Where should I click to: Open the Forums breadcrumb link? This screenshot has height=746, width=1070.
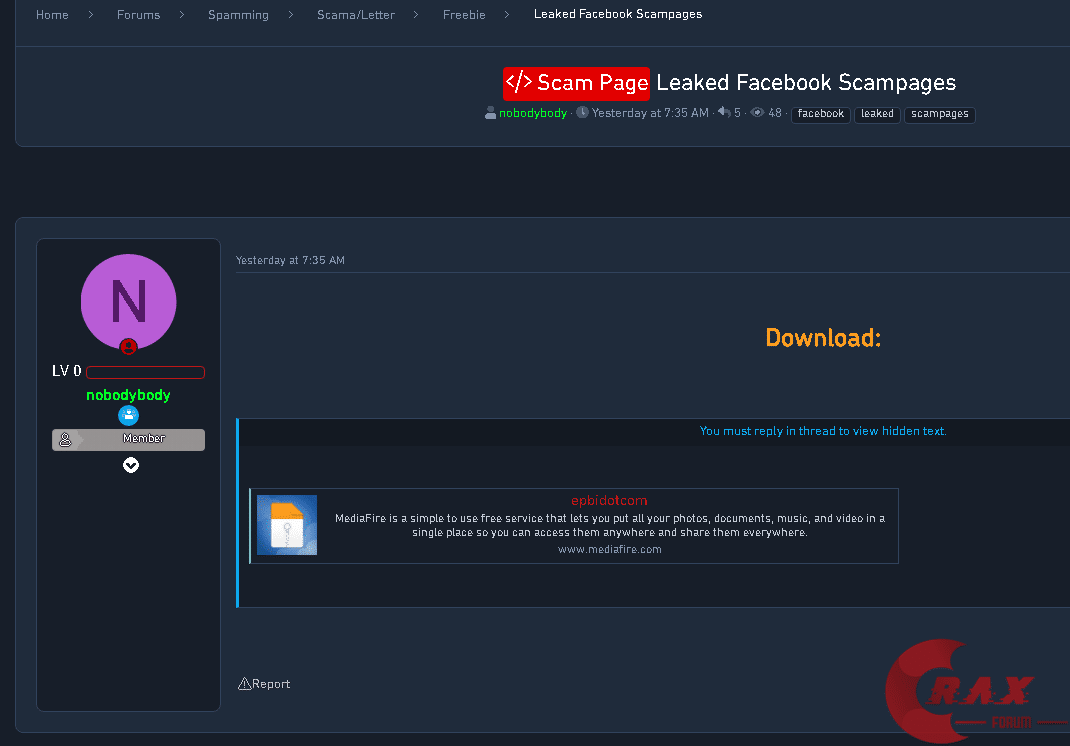tap(138, 14)
